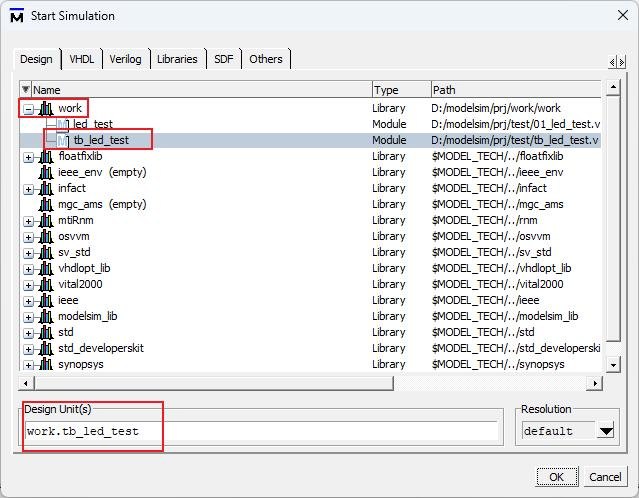The width and height of the screenshot is (639, 498).
Task: Click the vertical scrollbar down arrow
Action: [613, 364]
